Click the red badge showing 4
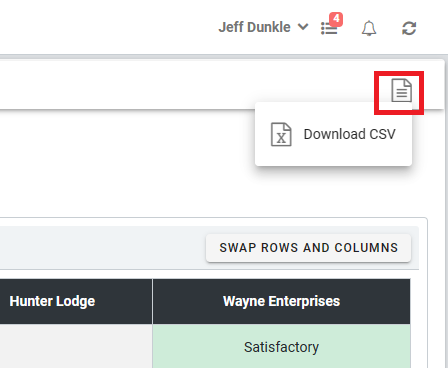Image resolution: width=448 pixels, height=368 pixels. [x=336, y=19]
